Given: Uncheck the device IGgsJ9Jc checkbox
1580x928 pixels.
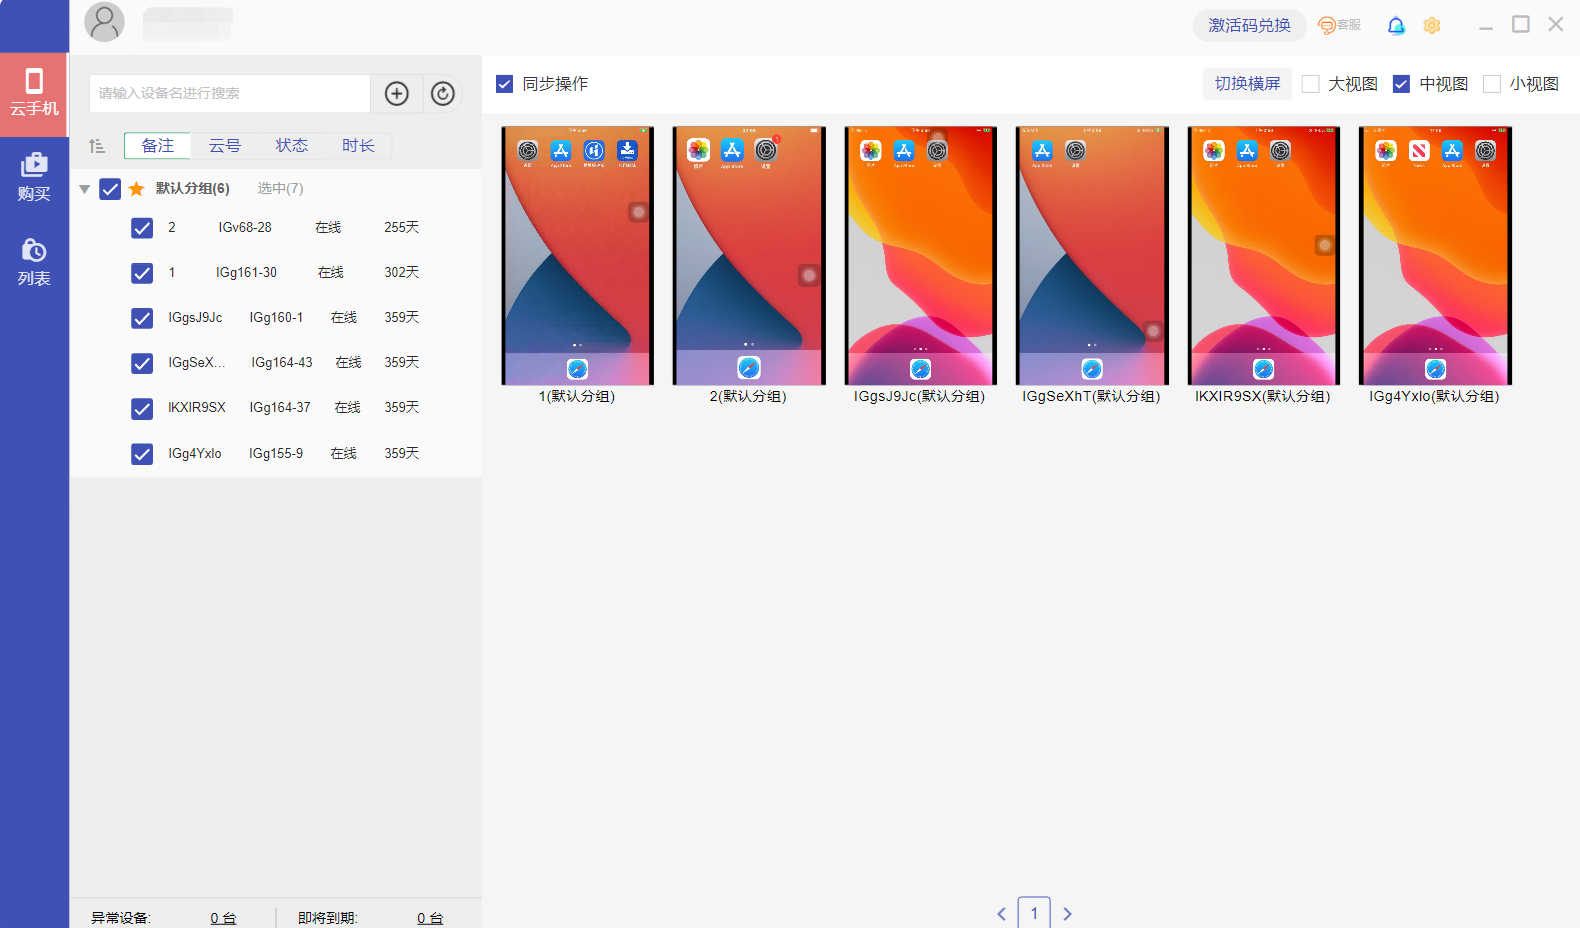Looking at the screenshot, I should (142, 318).
